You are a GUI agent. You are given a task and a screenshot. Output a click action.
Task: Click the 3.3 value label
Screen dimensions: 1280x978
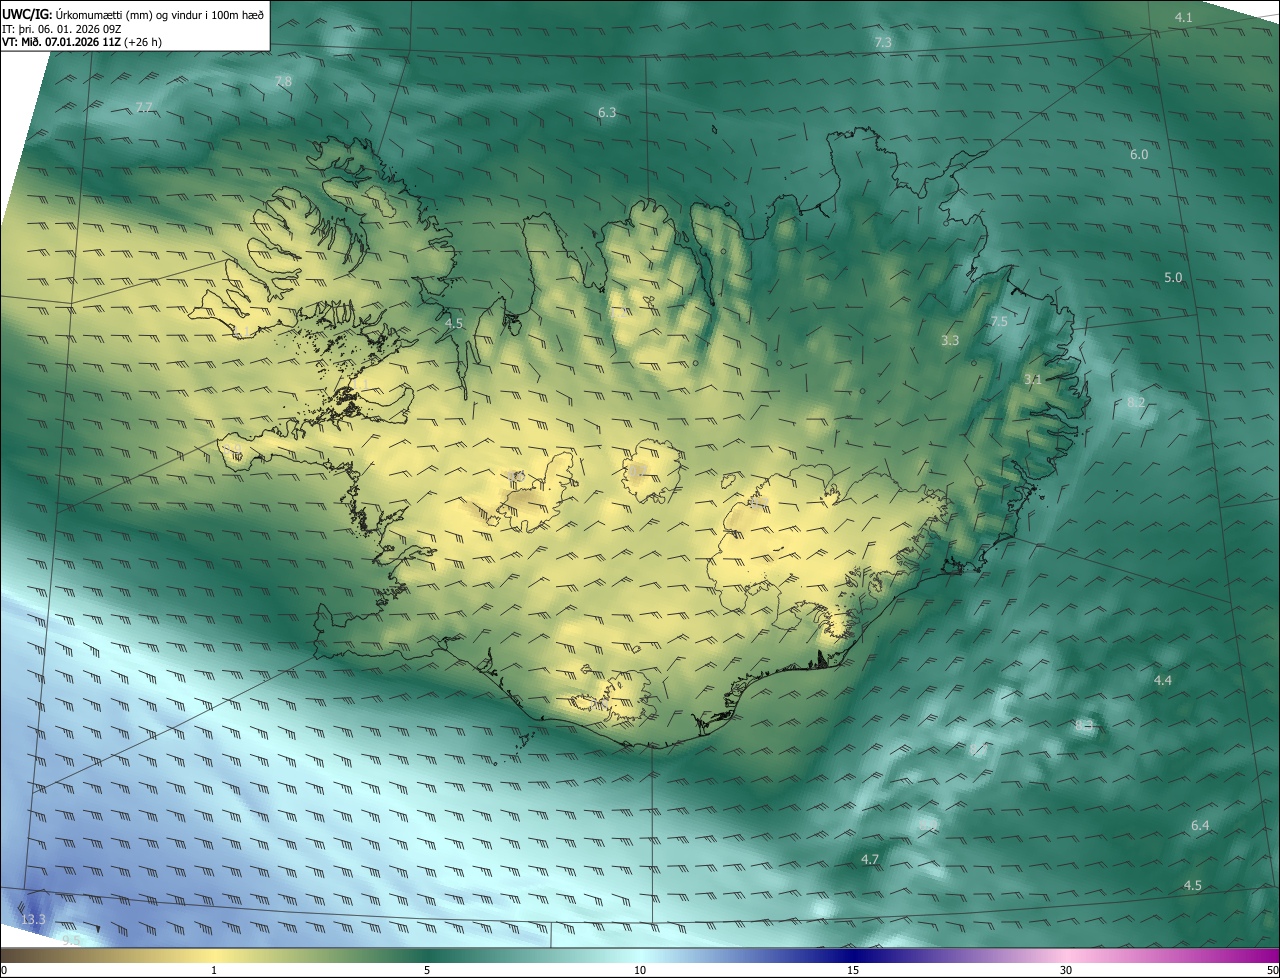click(950, 340)
